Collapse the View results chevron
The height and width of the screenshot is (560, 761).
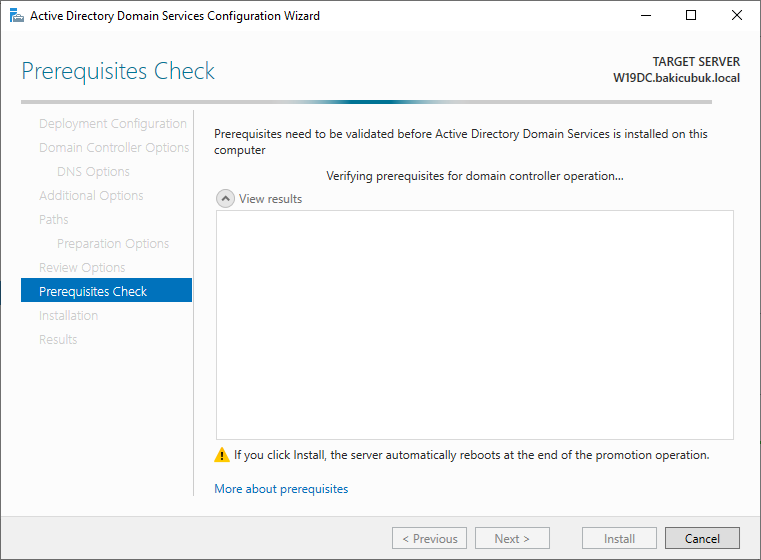[225, 198]
